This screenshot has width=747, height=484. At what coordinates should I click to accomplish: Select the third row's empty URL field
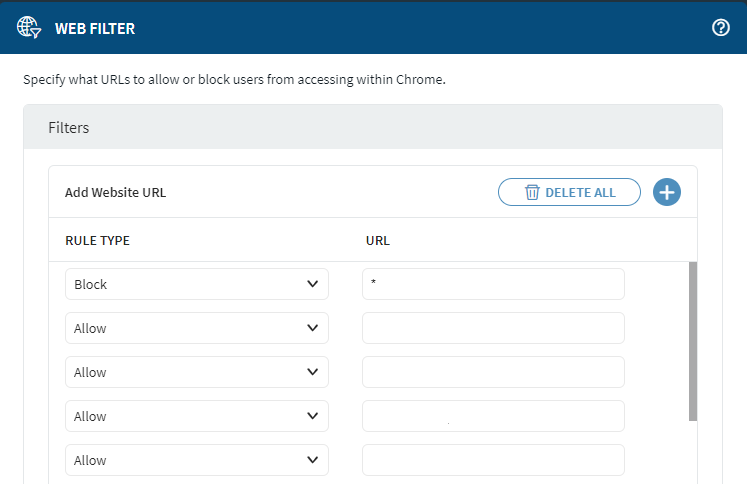(x=493, y=372)
